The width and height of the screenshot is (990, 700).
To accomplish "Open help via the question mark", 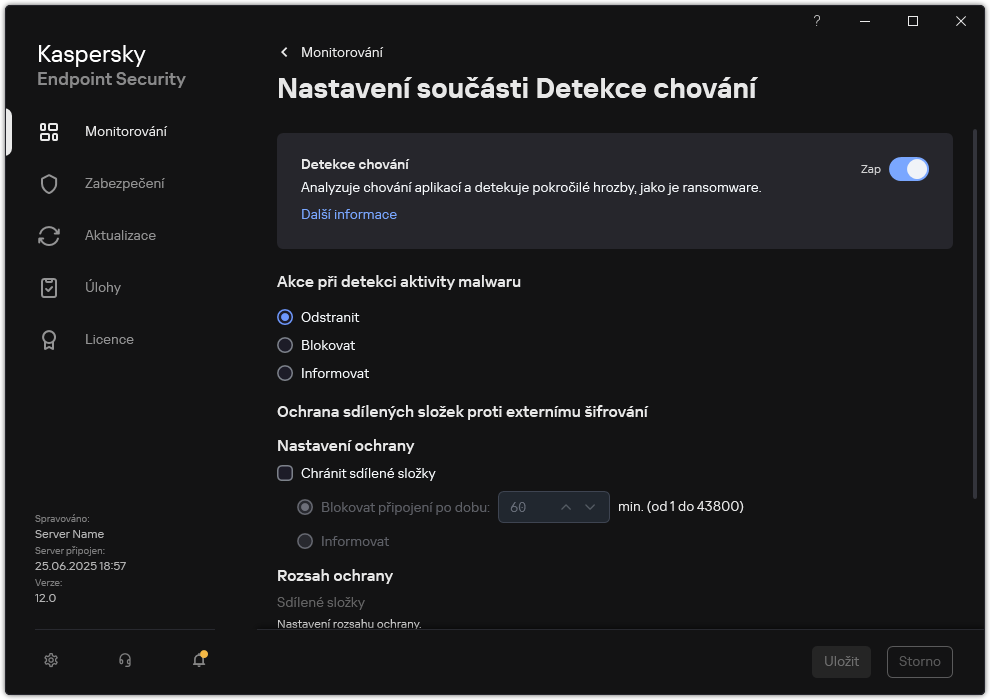I will tap(816, 21).
